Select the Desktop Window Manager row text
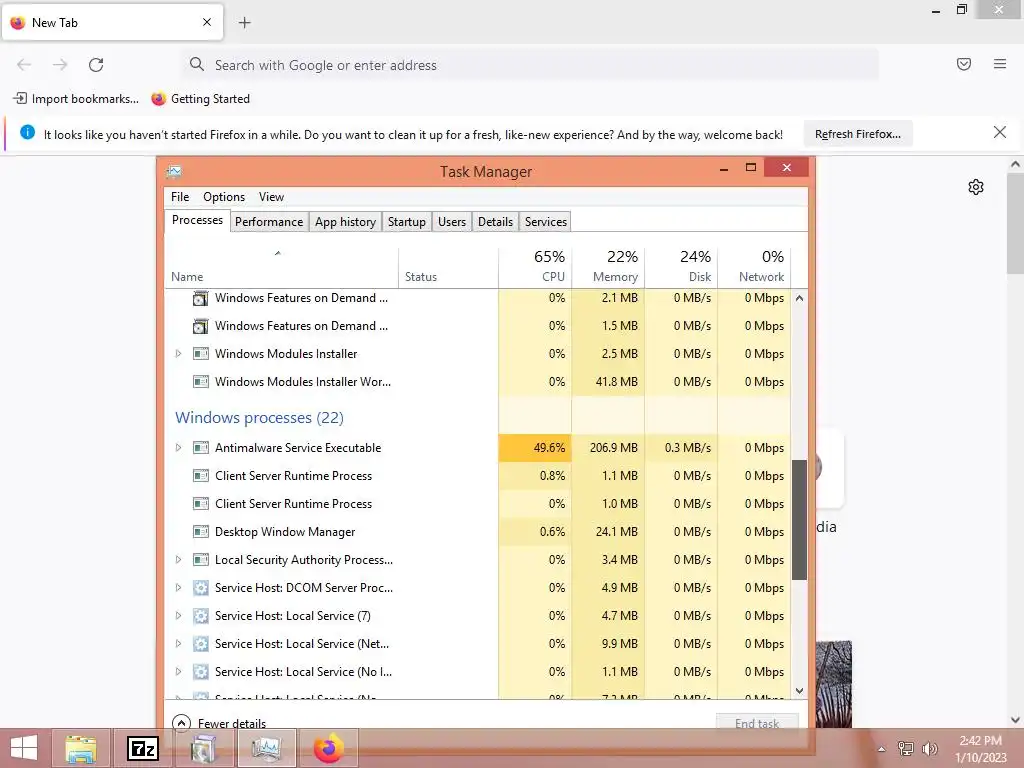Screen dimensions: 1024x768 click(x=285, y=532)
